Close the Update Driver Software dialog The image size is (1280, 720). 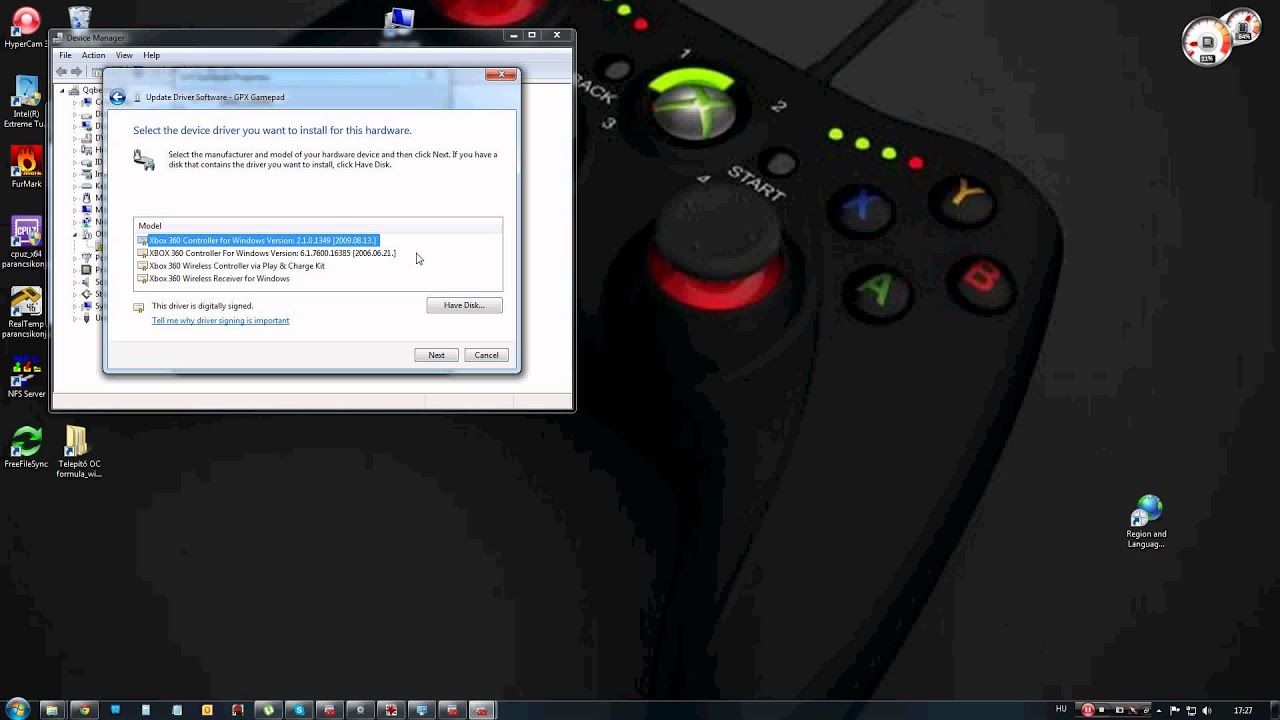coord(501,74)
